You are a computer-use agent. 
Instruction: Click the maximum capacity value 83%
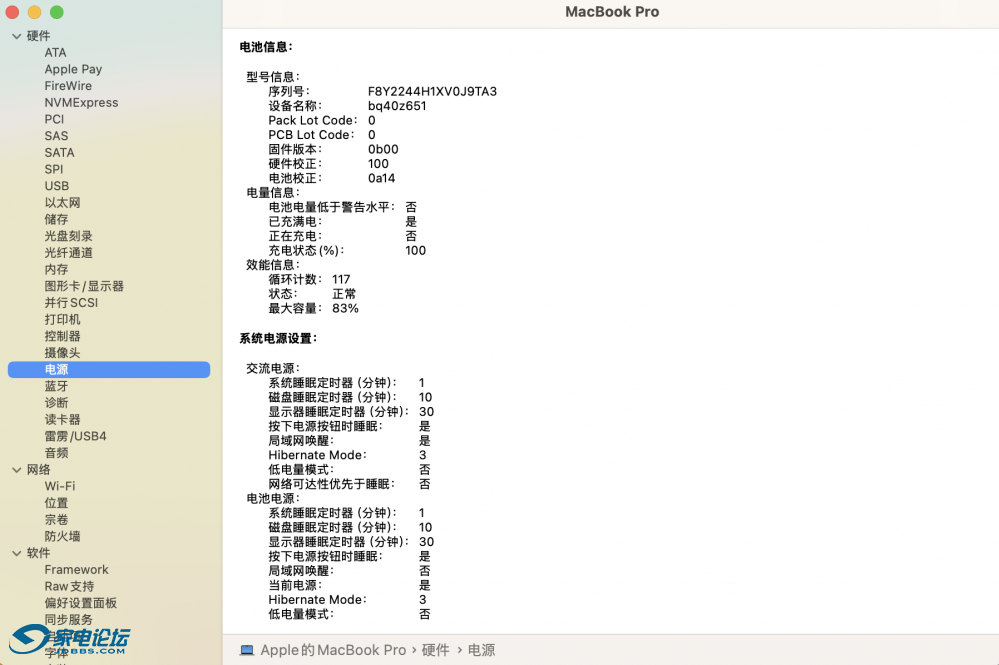tap(345, 309)
